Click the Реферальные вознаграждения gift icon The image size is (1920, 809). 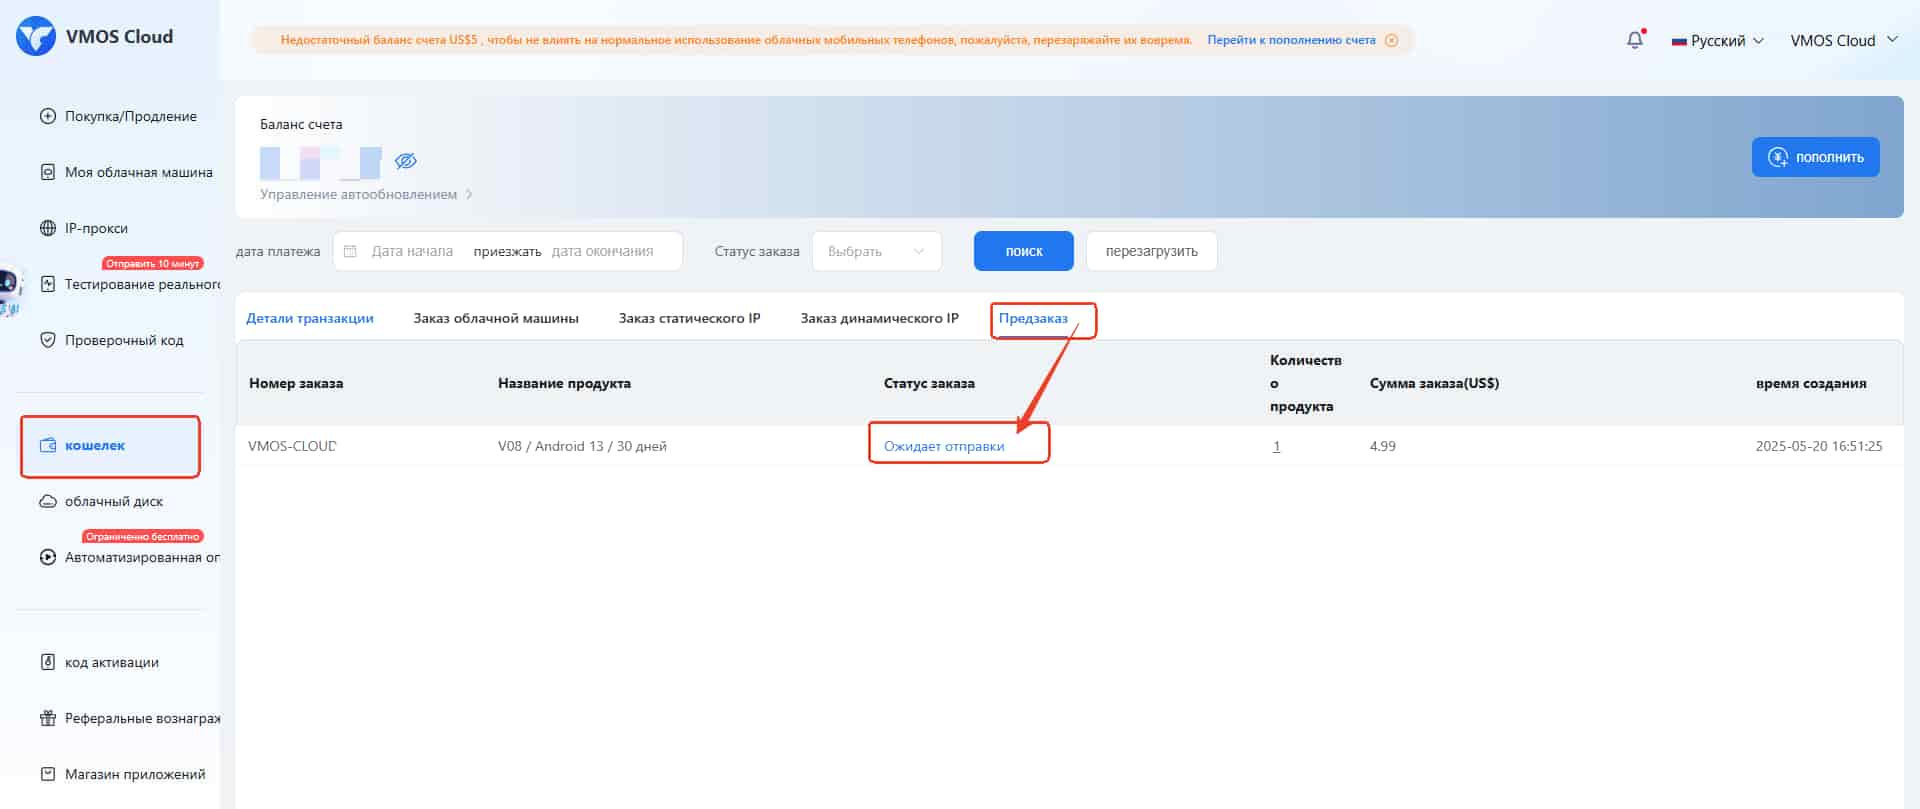tap(47, 718)
